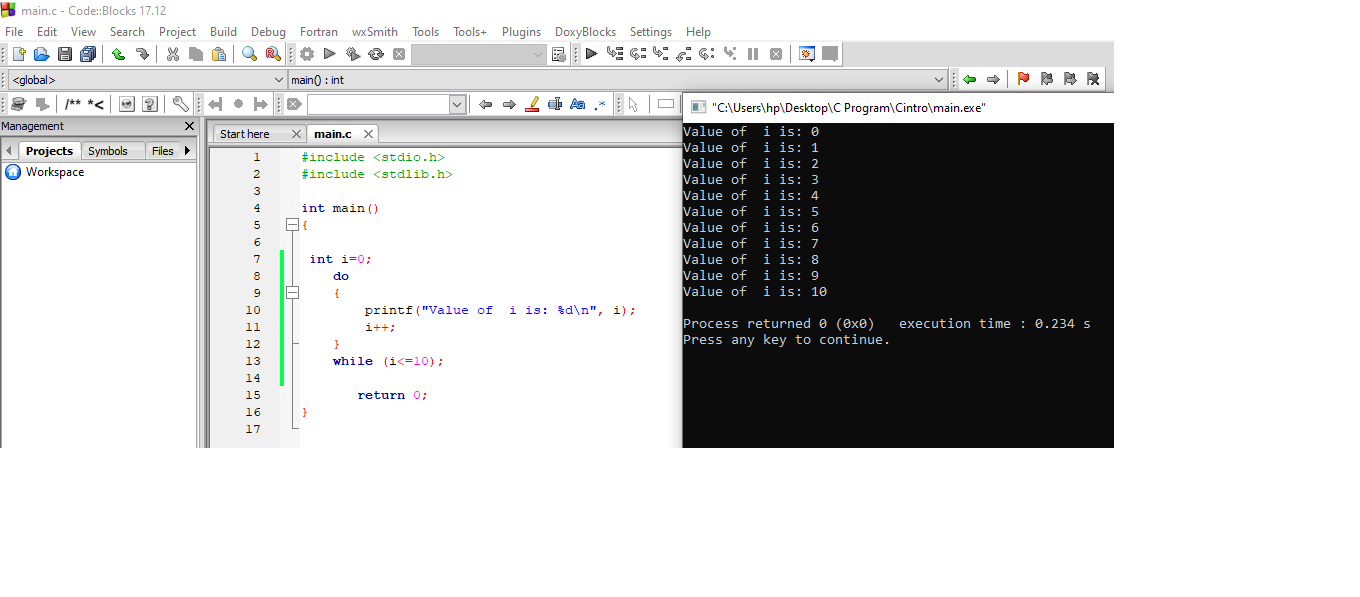Click the Build and run icon
The image size is (1360, 597).
point(353,53)
